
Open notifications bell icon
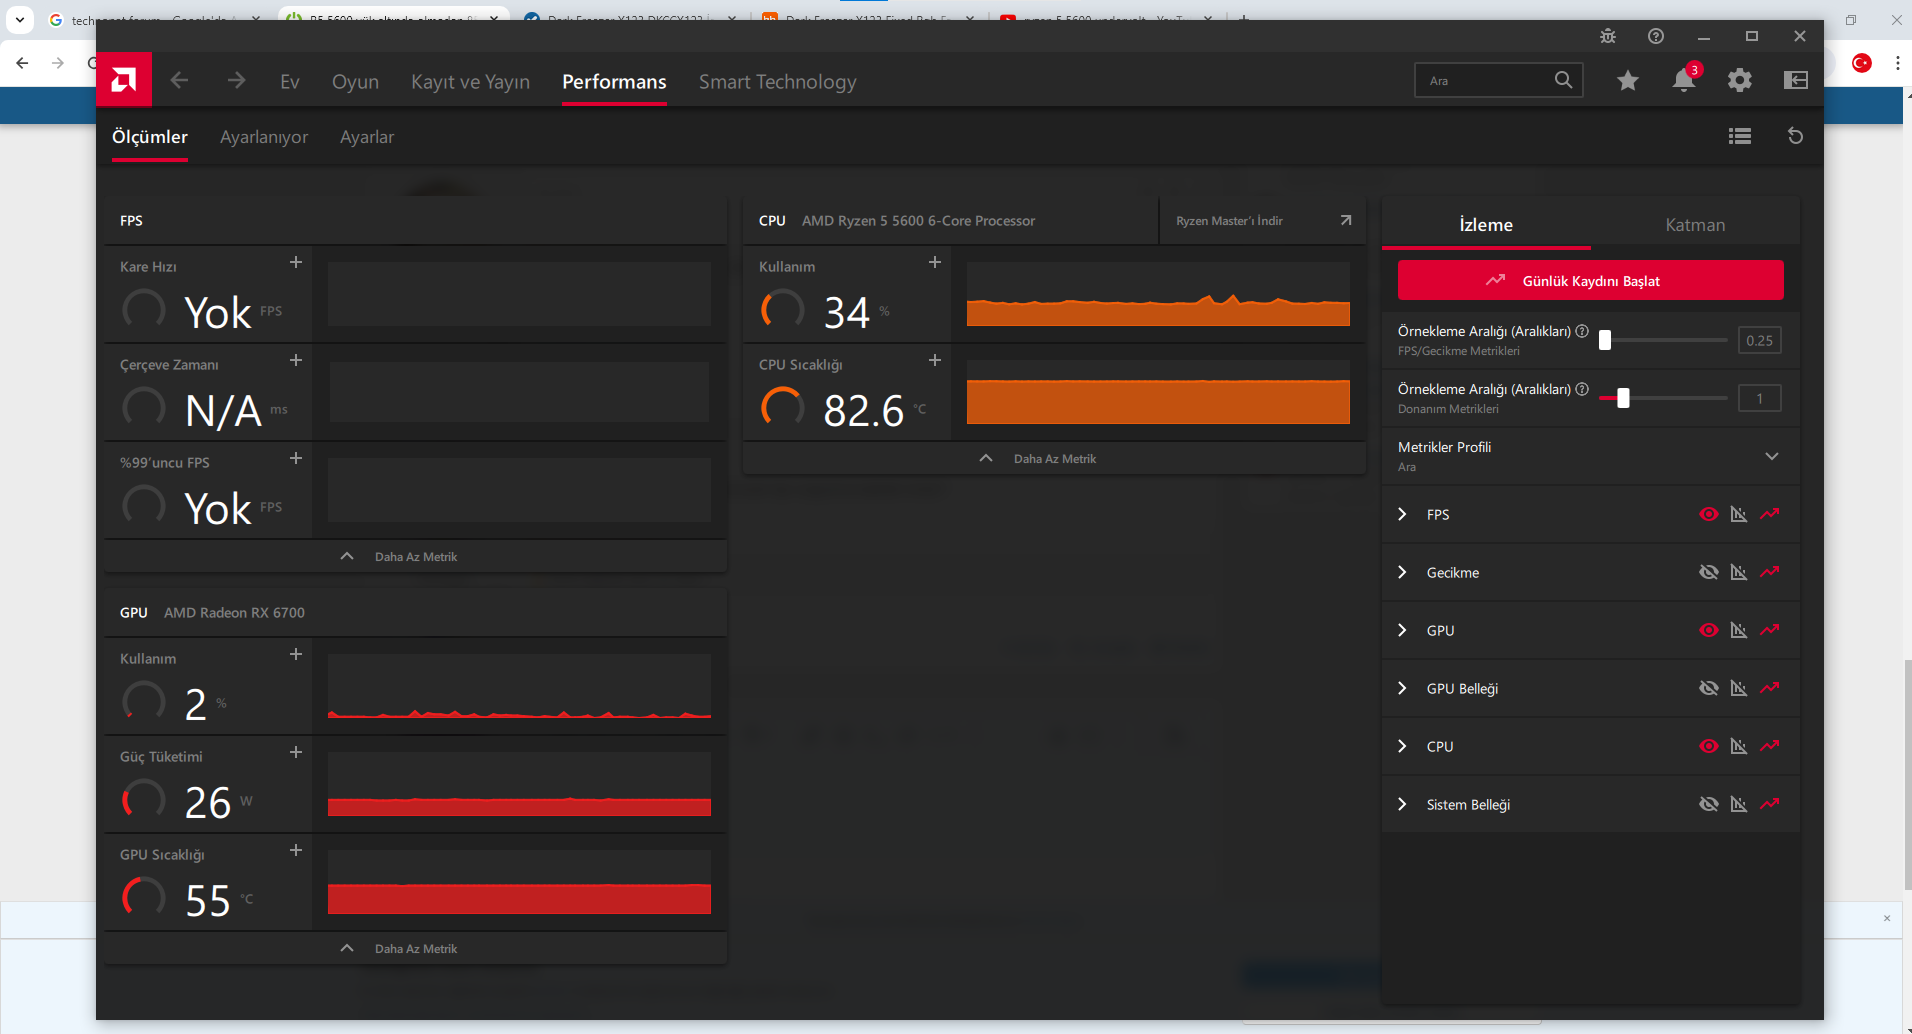click(1684, 80)
